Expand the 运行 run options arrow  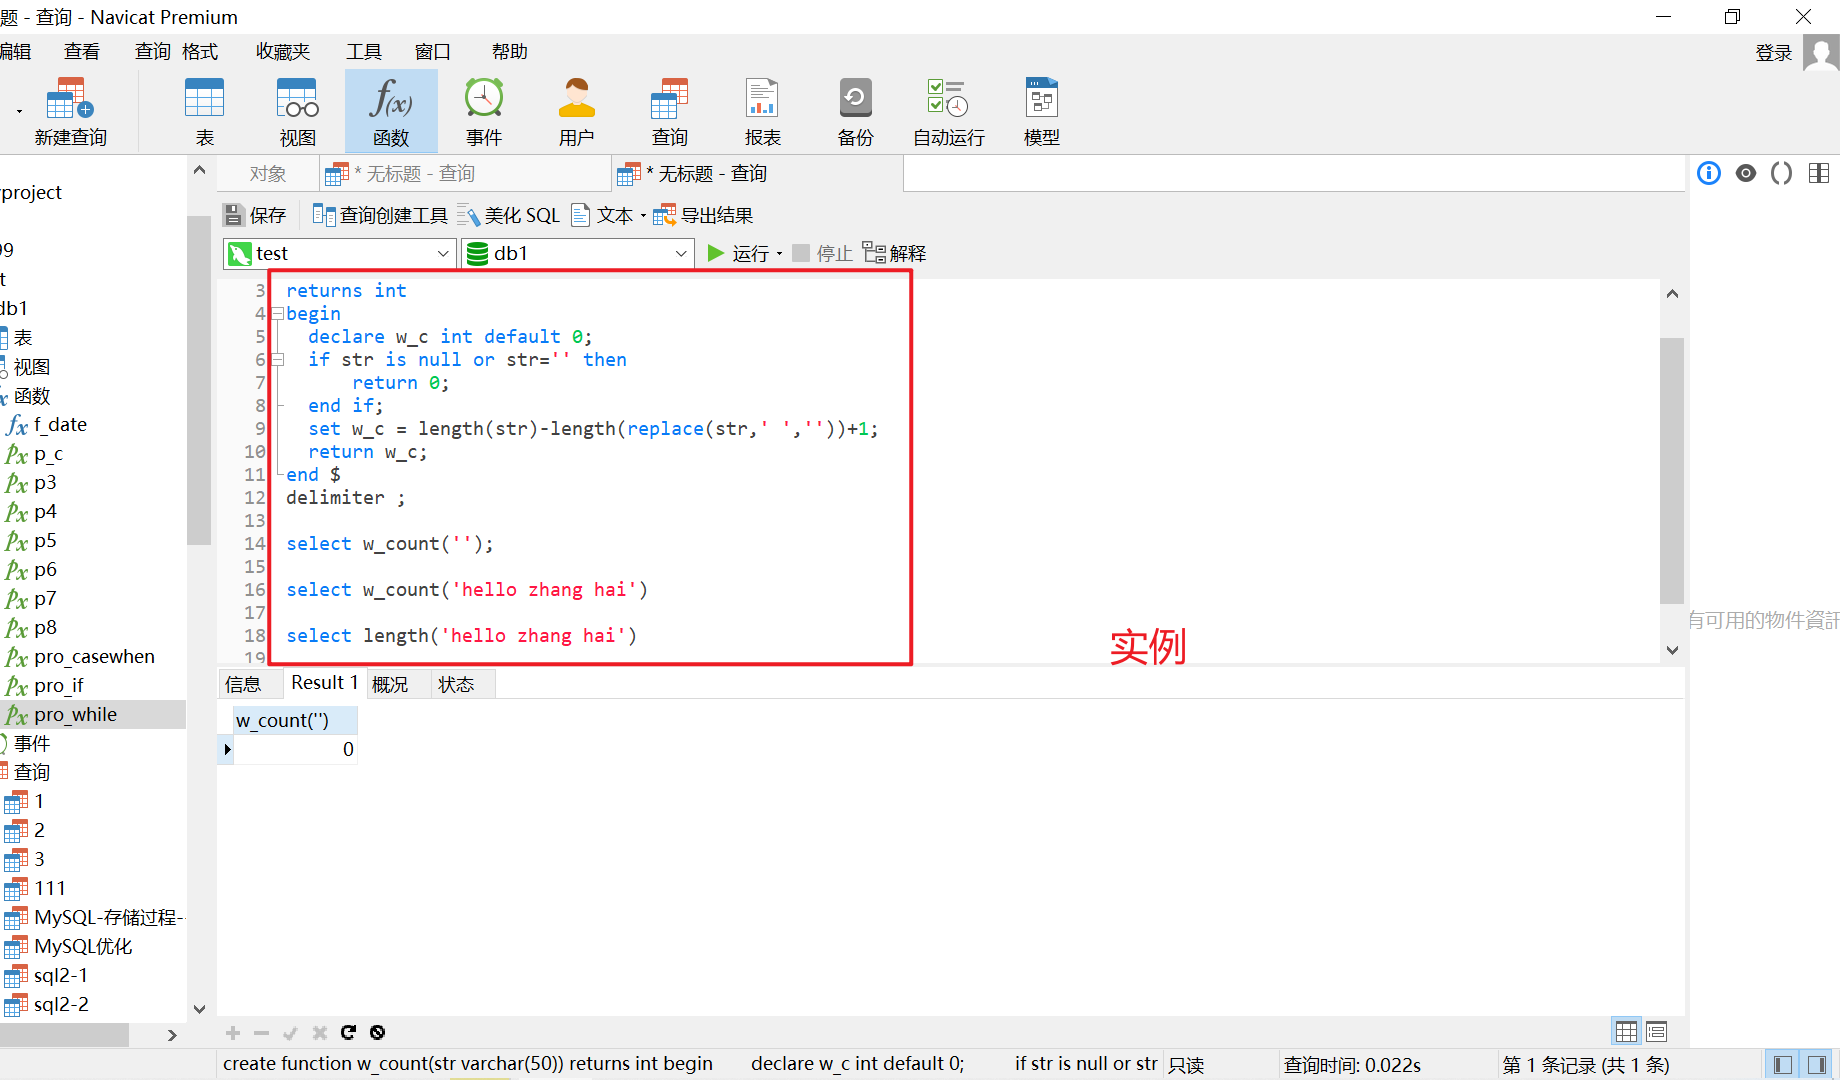click(779, 254)
